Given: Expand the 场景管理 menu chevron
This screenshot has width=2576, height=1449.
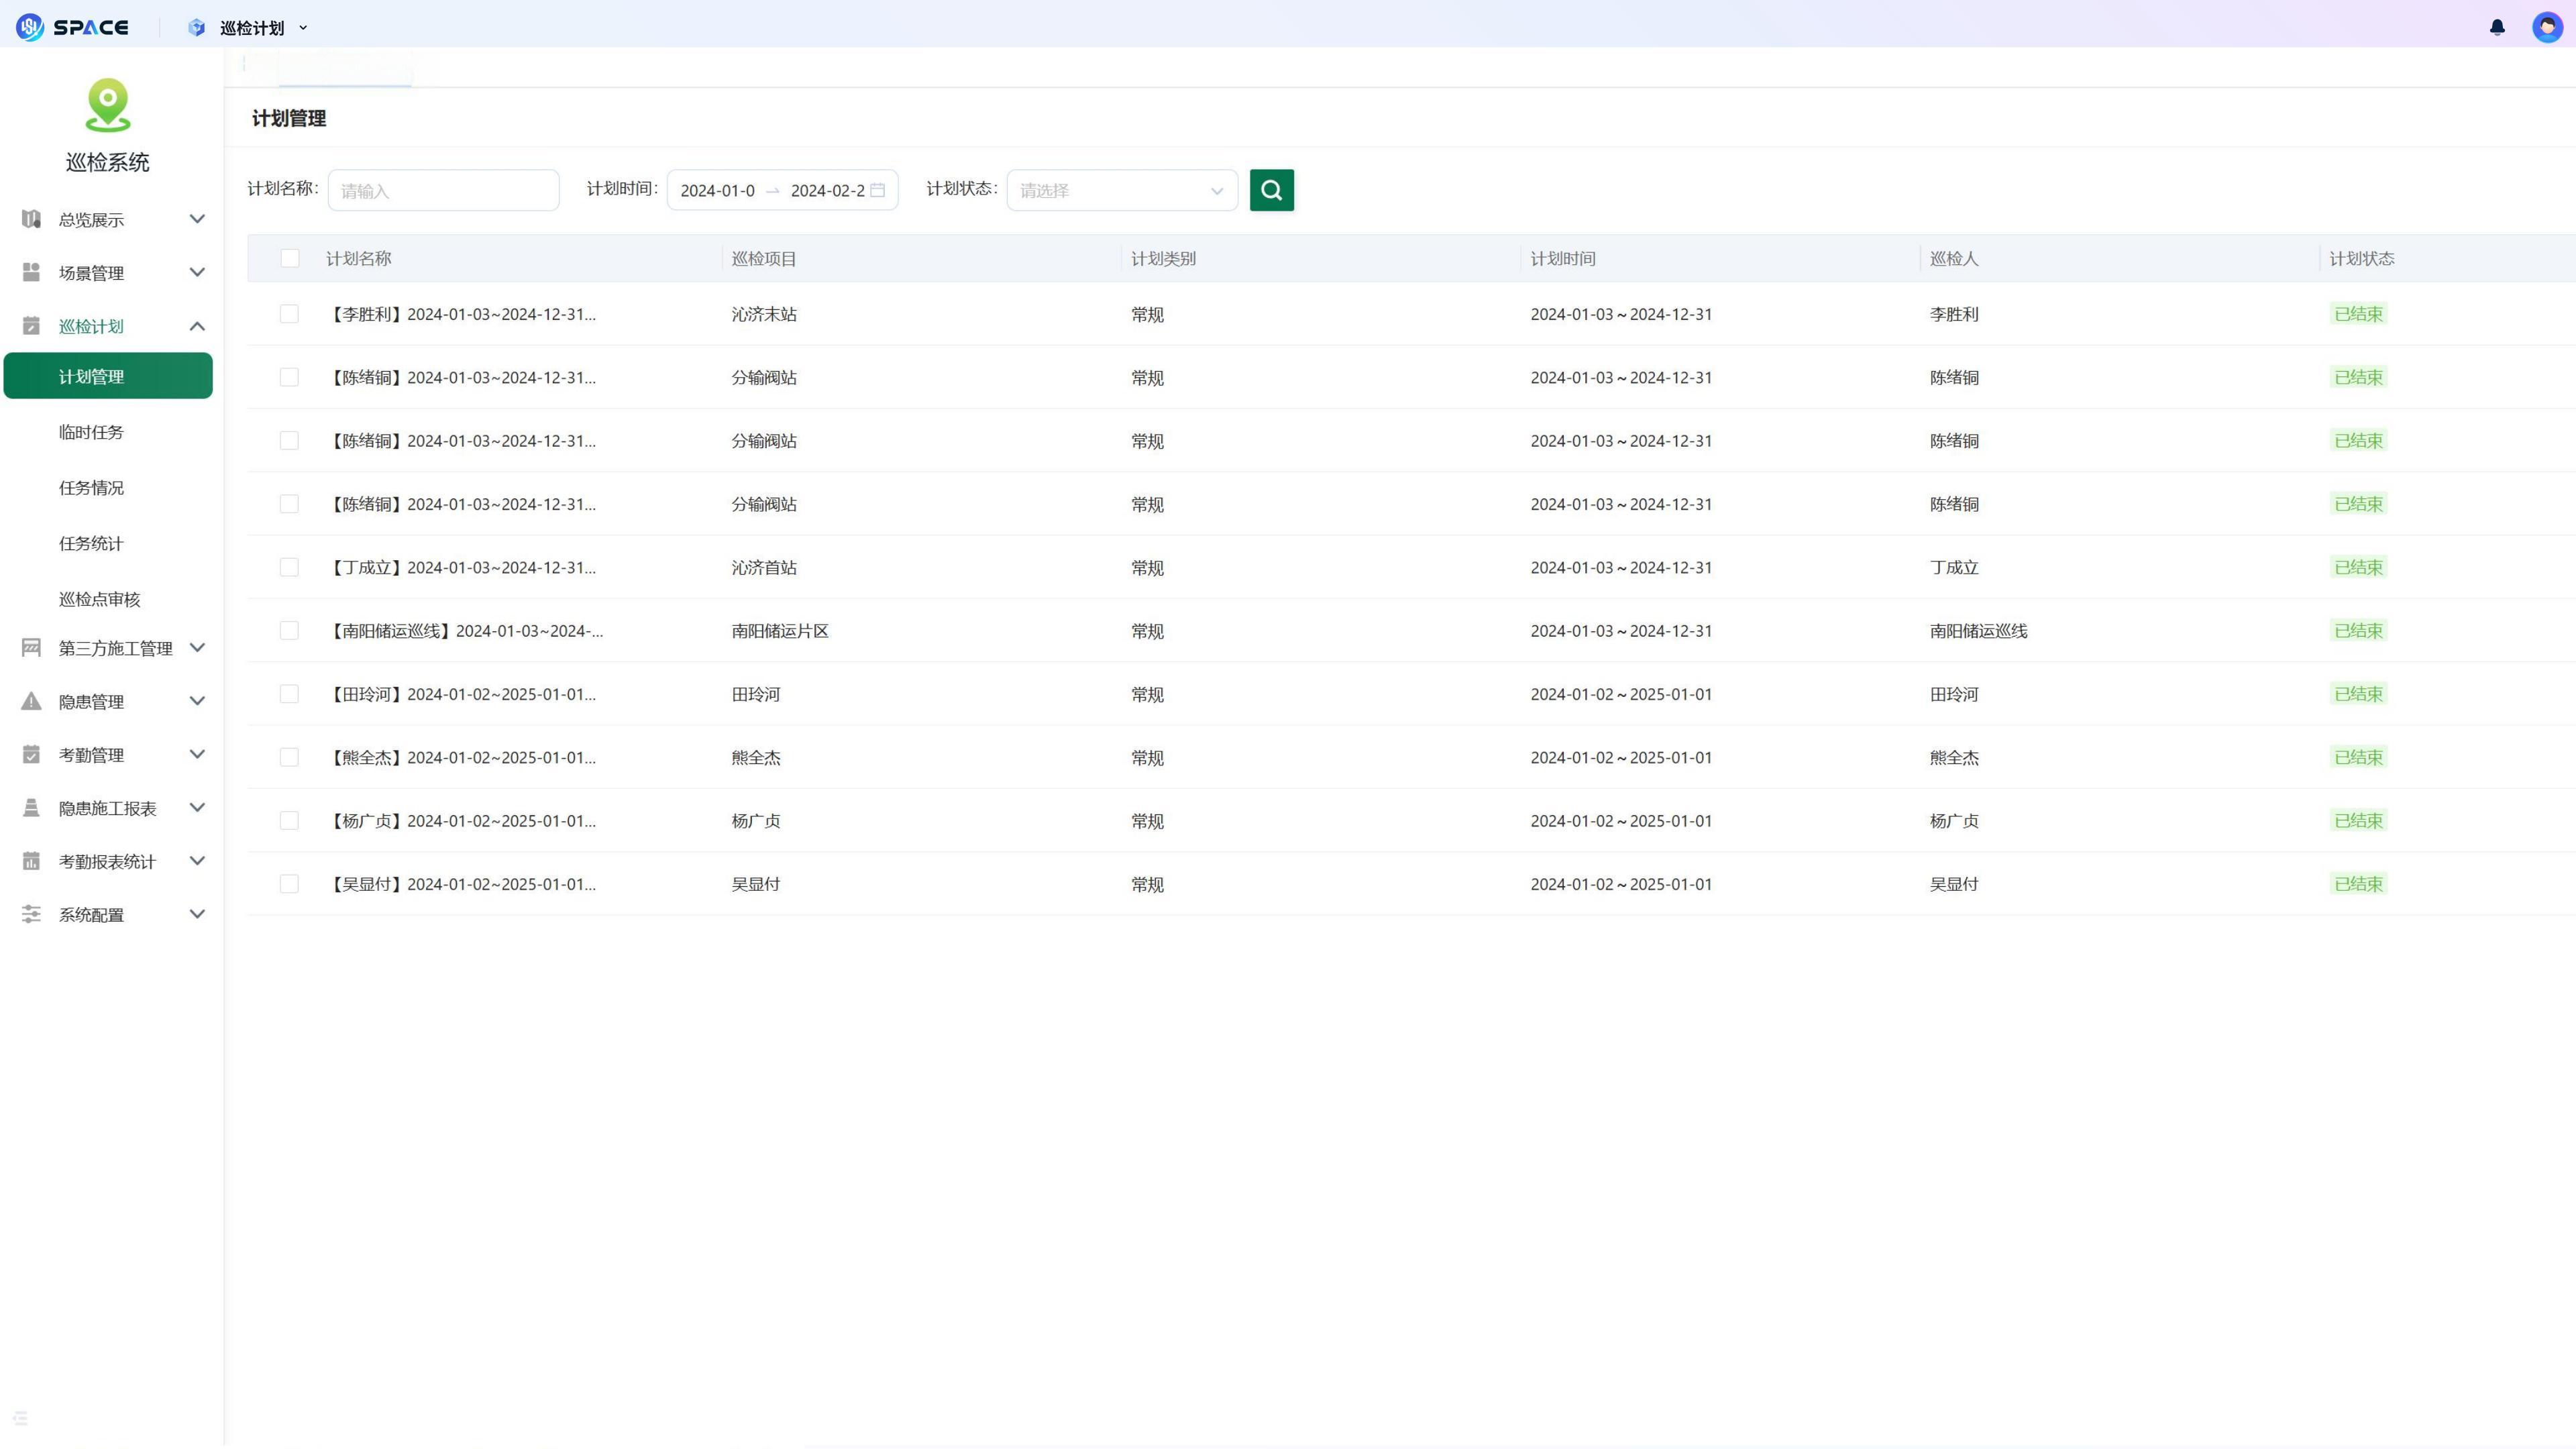Looking at the screenshot, I should pyautogui.click(x=197, y=272).
